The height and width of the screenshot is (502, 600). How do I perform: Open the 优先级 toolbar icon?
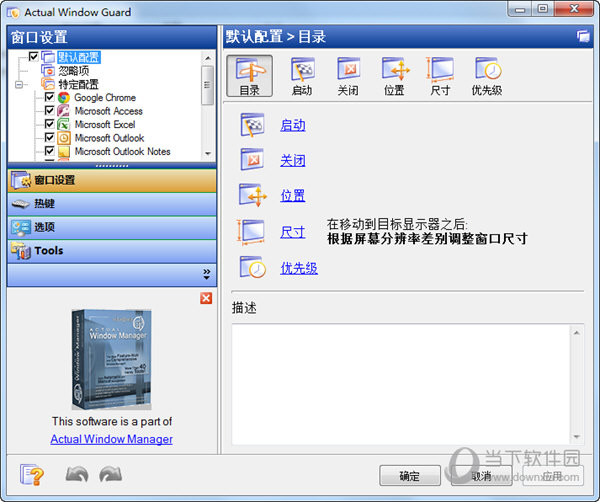point(487,75)
